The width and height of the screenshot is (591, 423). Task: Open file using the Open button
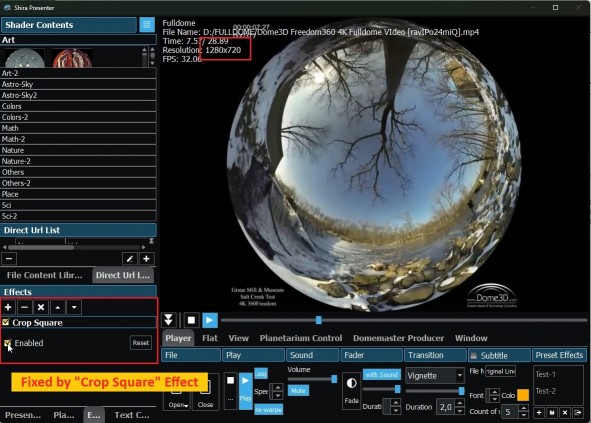[x=177, y=400]
